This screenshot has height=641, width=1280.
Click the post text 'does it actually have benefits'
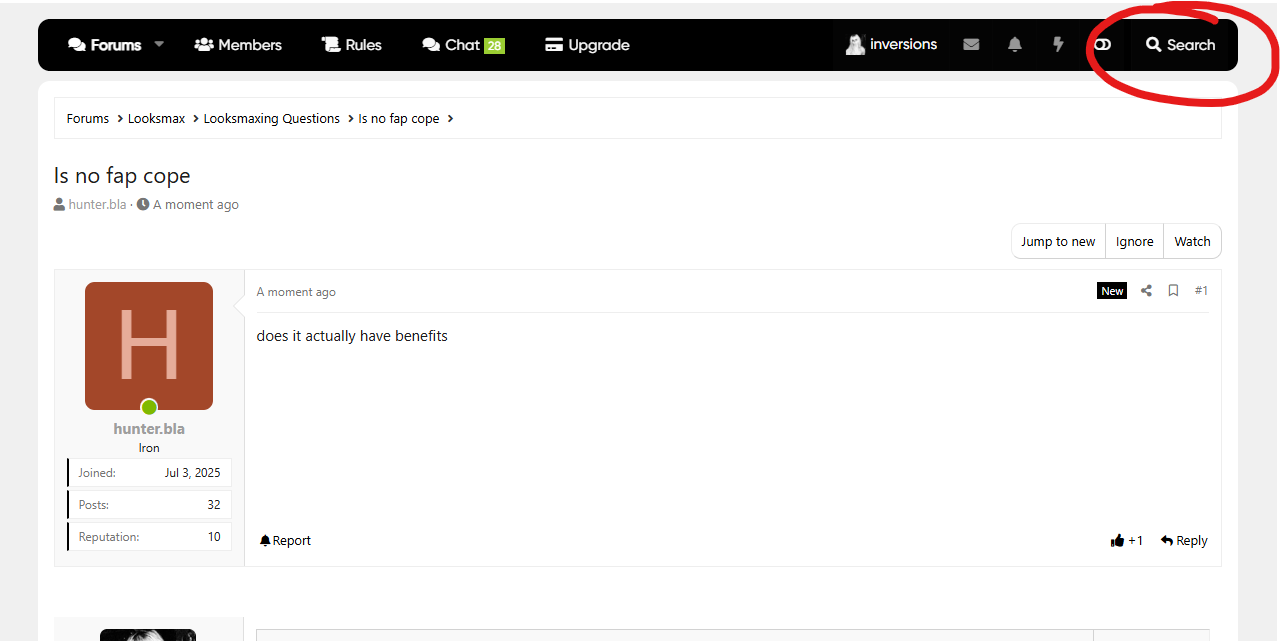click(x=352, y=336)
